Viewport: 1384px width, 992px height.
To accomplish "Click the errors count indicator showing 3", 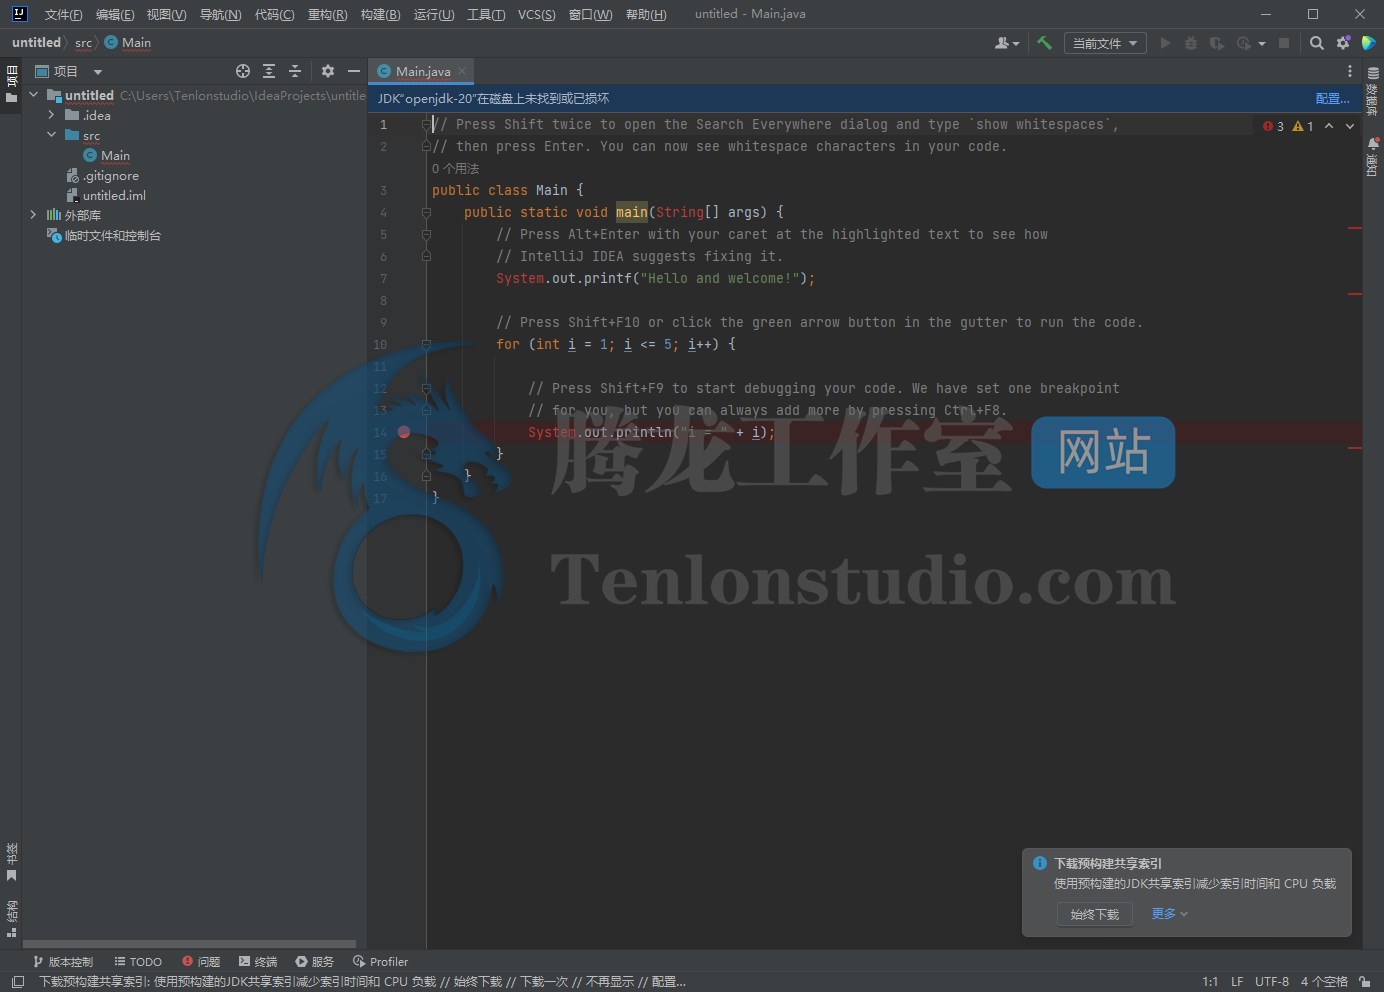I will [1273, 126].
